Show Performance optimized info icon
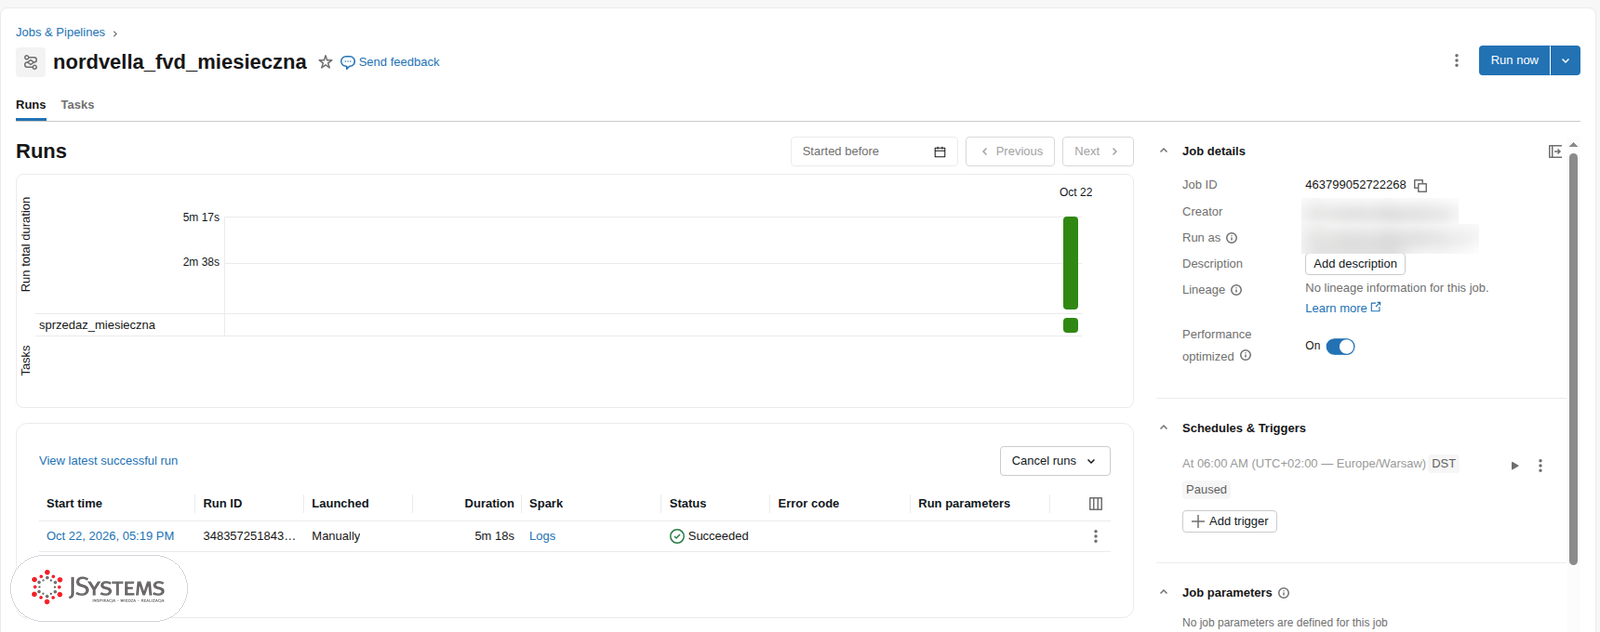This screenshot has height=632, width=1600. (x=1245, y=355)
